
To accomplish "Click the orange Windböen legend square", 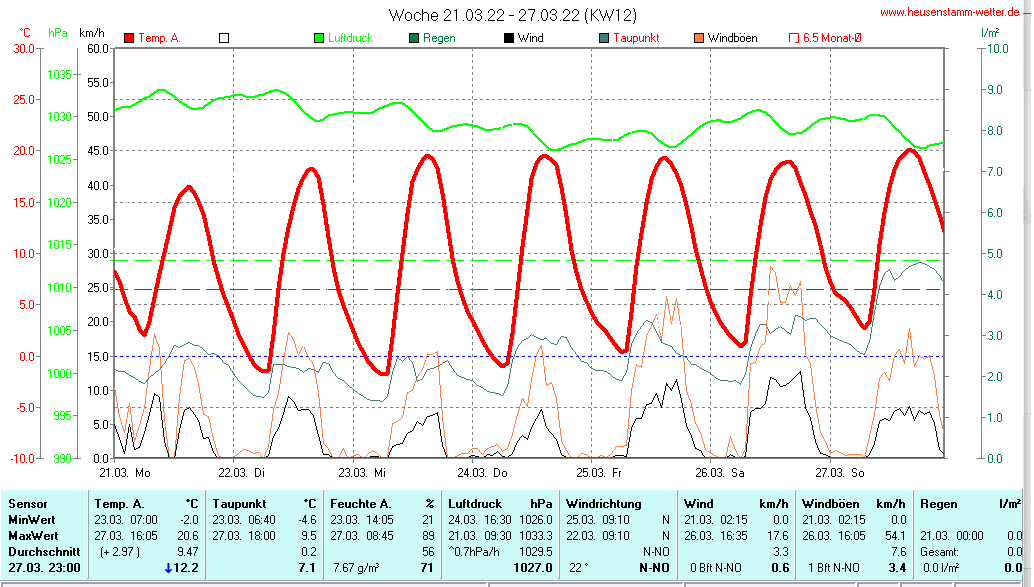I will (699, 38).
